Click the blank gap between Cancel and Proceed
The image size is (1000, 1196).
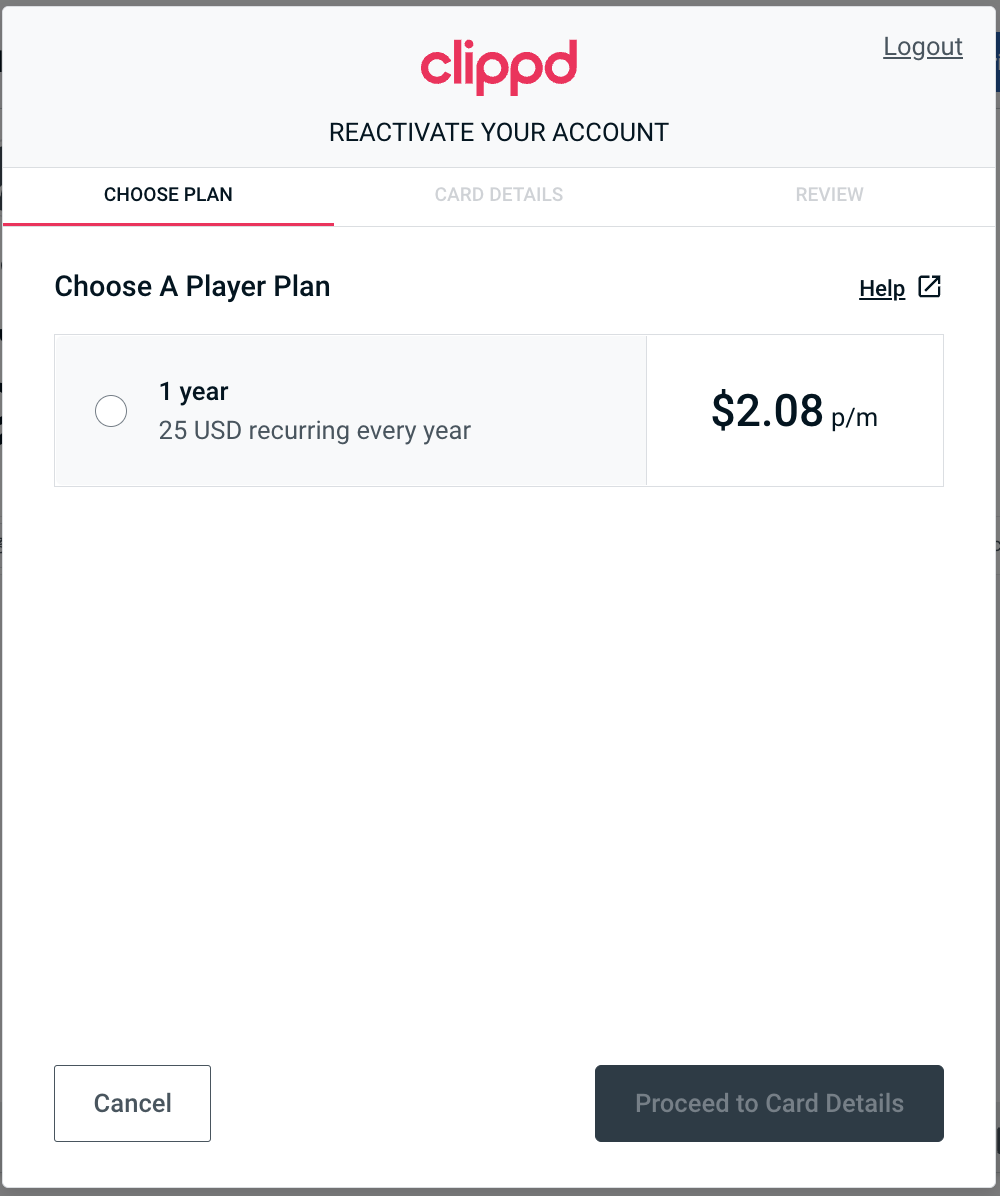(400, 1103)
